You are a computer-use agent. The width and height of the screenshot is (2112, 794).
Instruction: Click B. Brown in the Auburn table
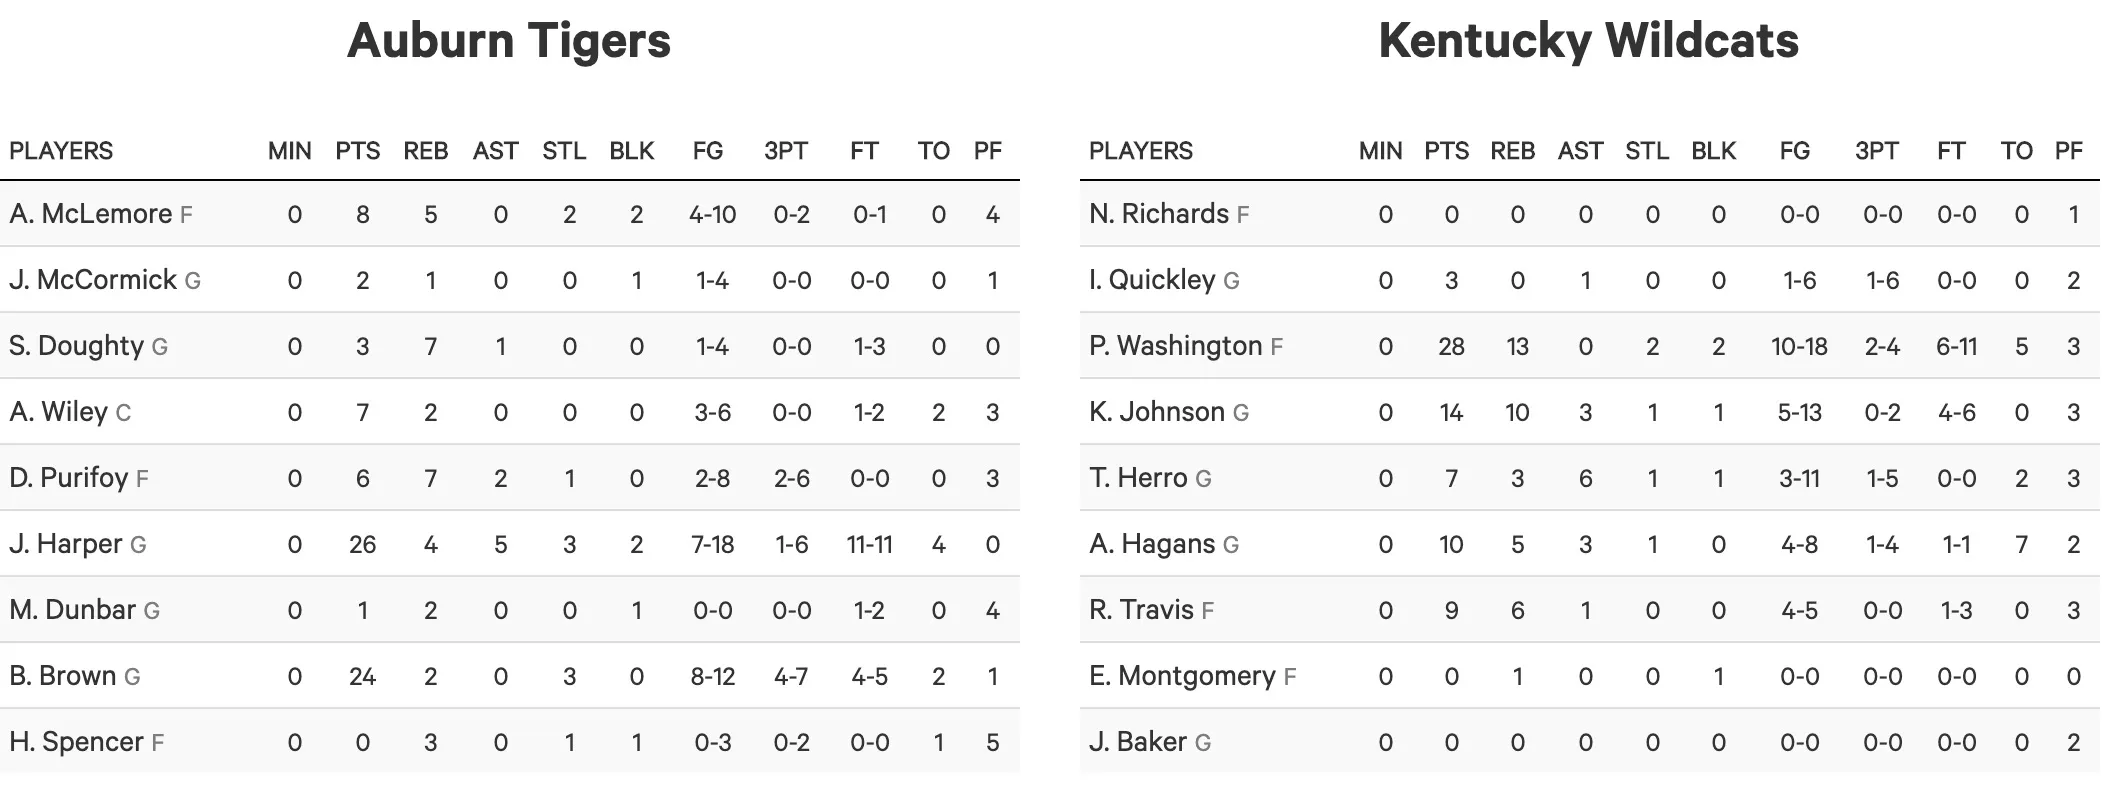(63, 676)
